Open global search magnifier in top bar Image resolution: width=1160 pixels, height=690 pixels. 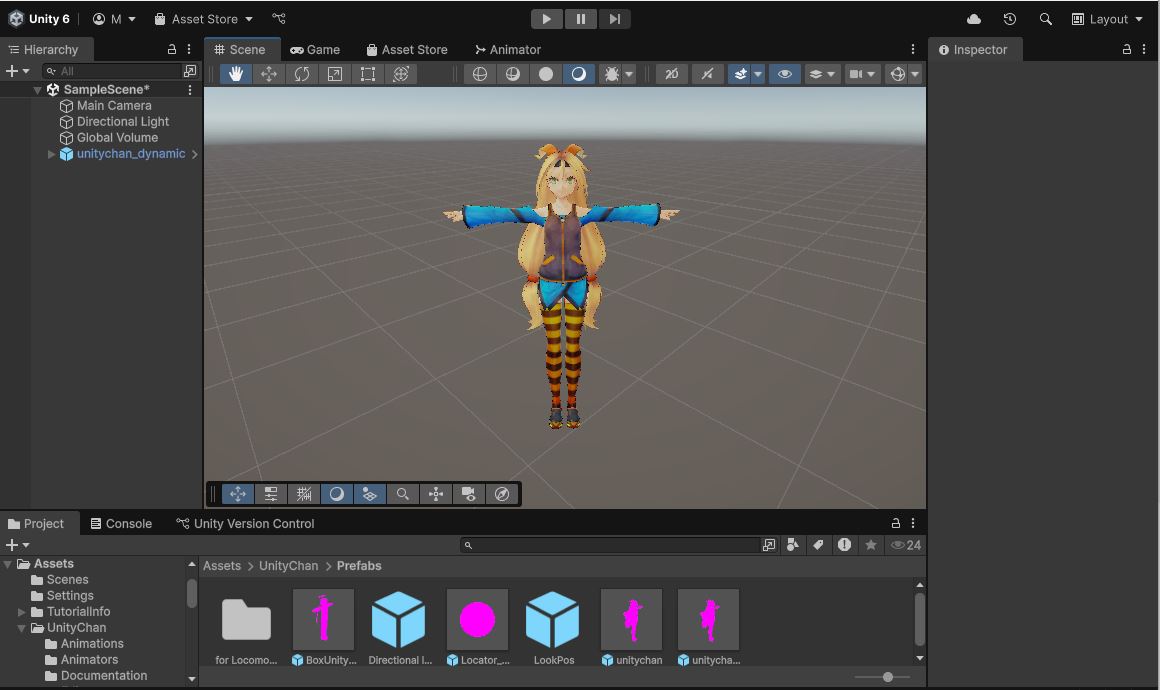pos(1045,19)
